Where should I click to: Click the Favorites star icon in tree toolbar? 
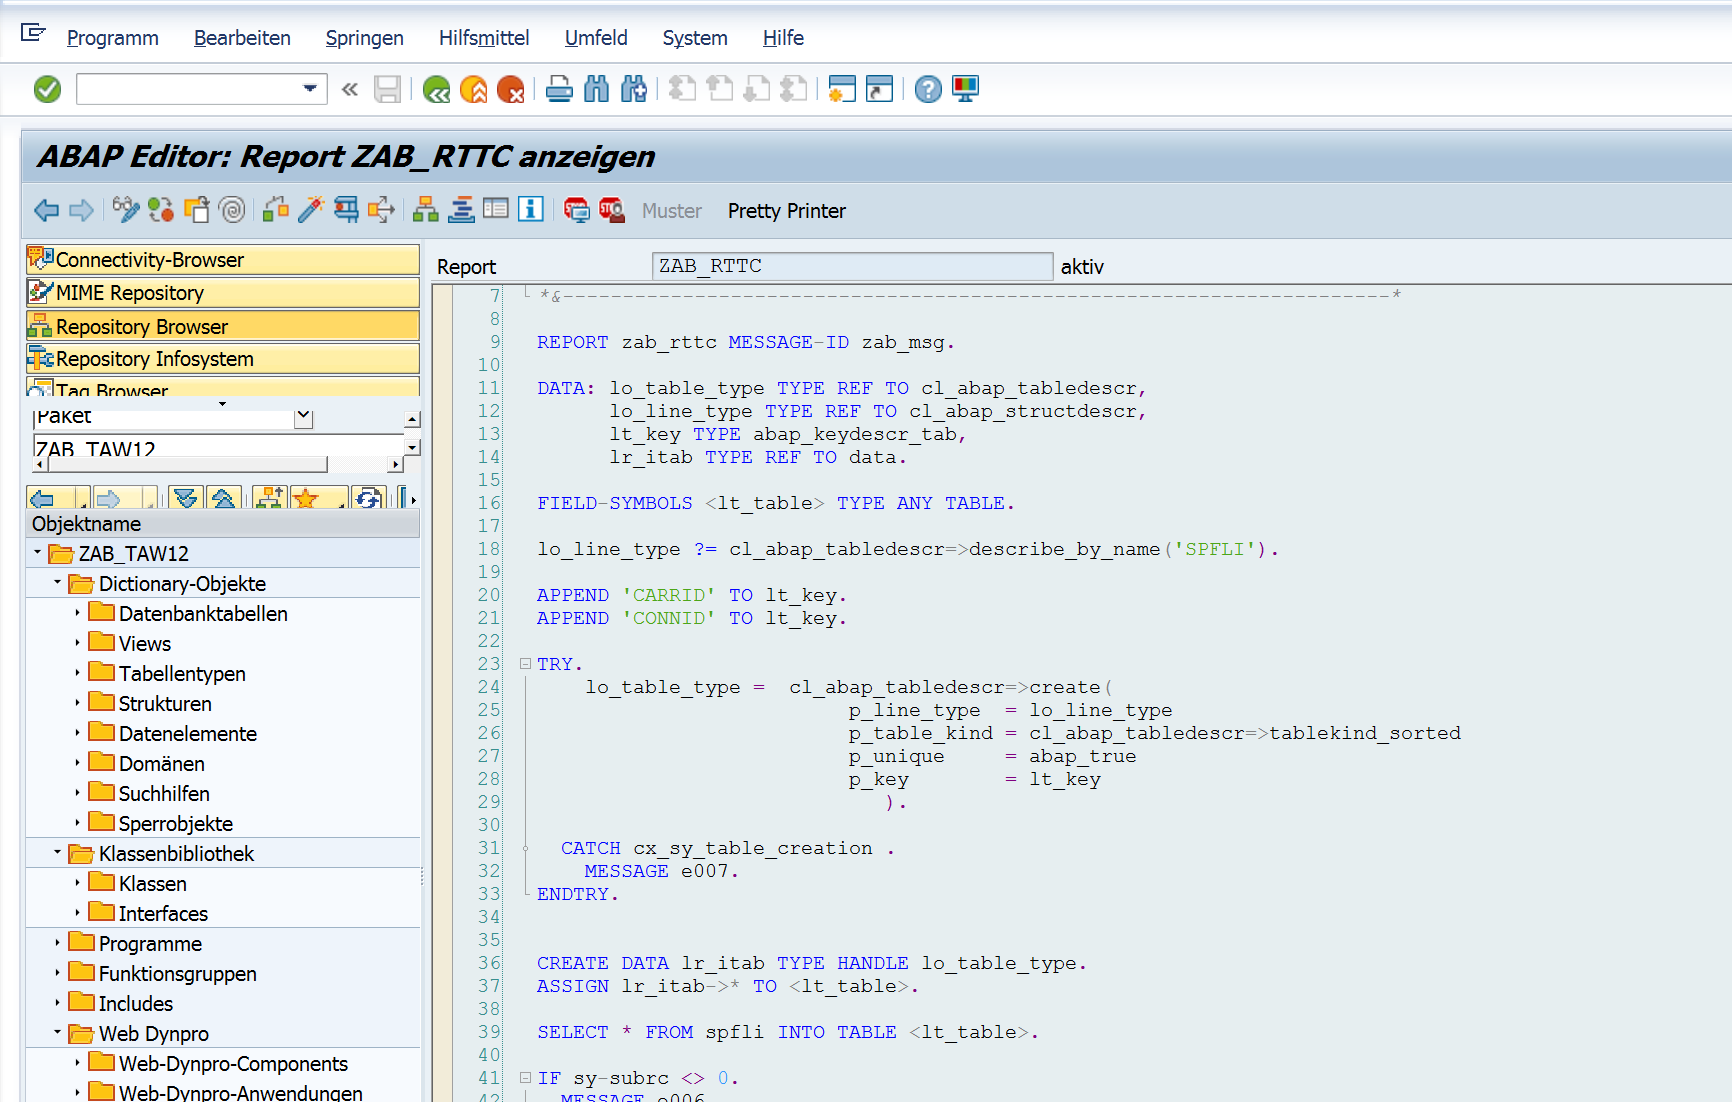[306, 498]
